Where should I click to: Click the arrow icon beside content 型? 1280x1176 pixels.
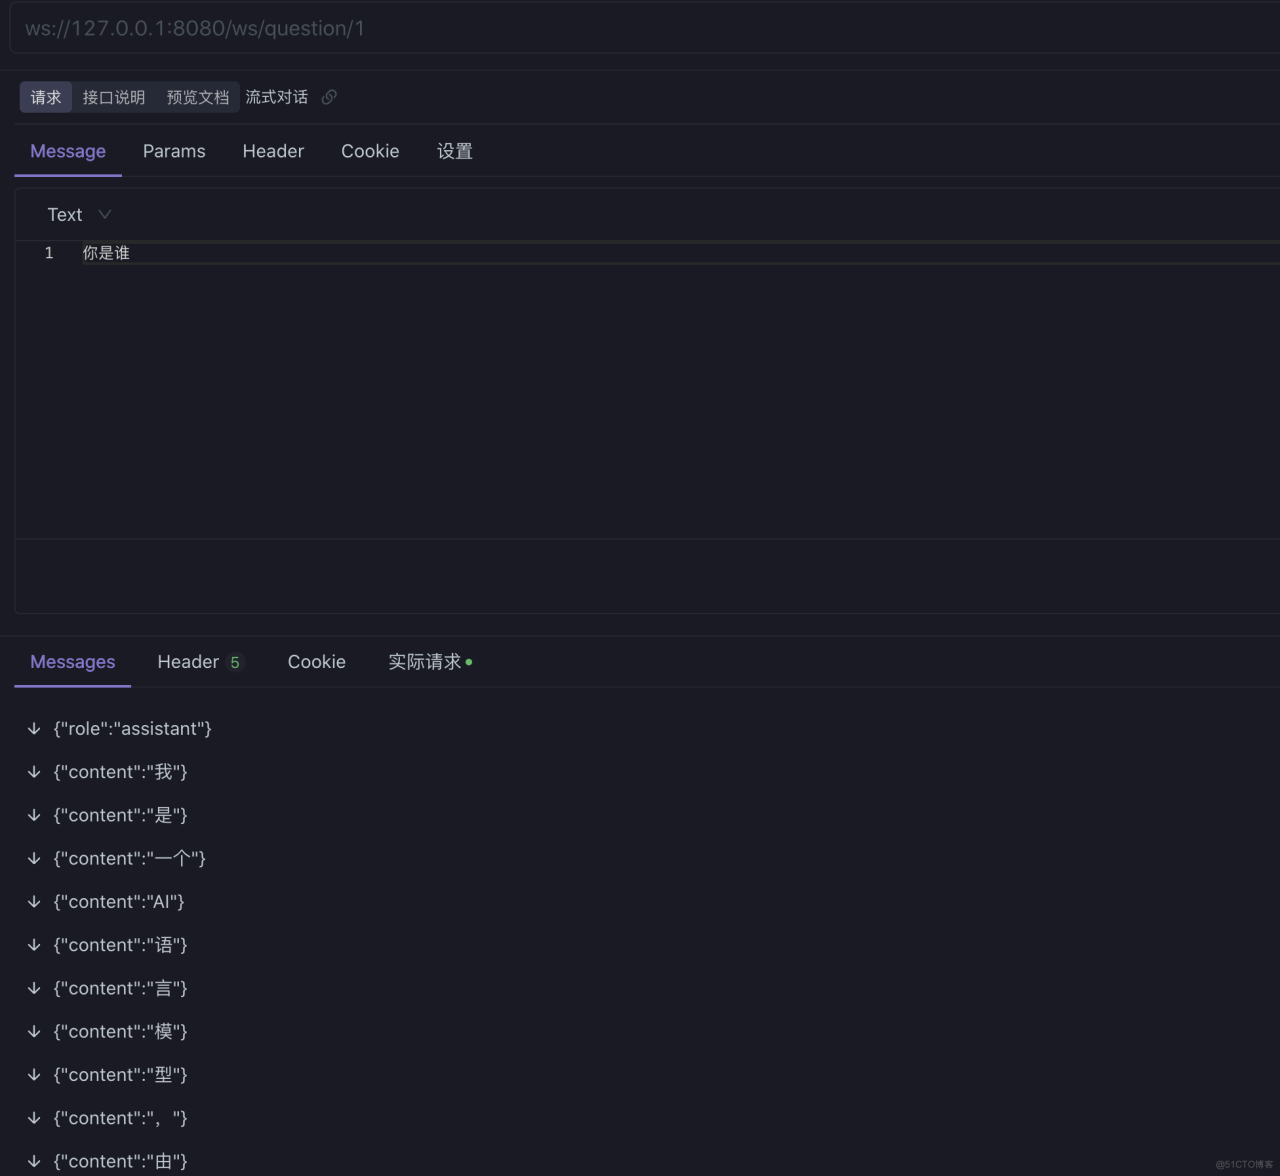tap(34, 1075)
